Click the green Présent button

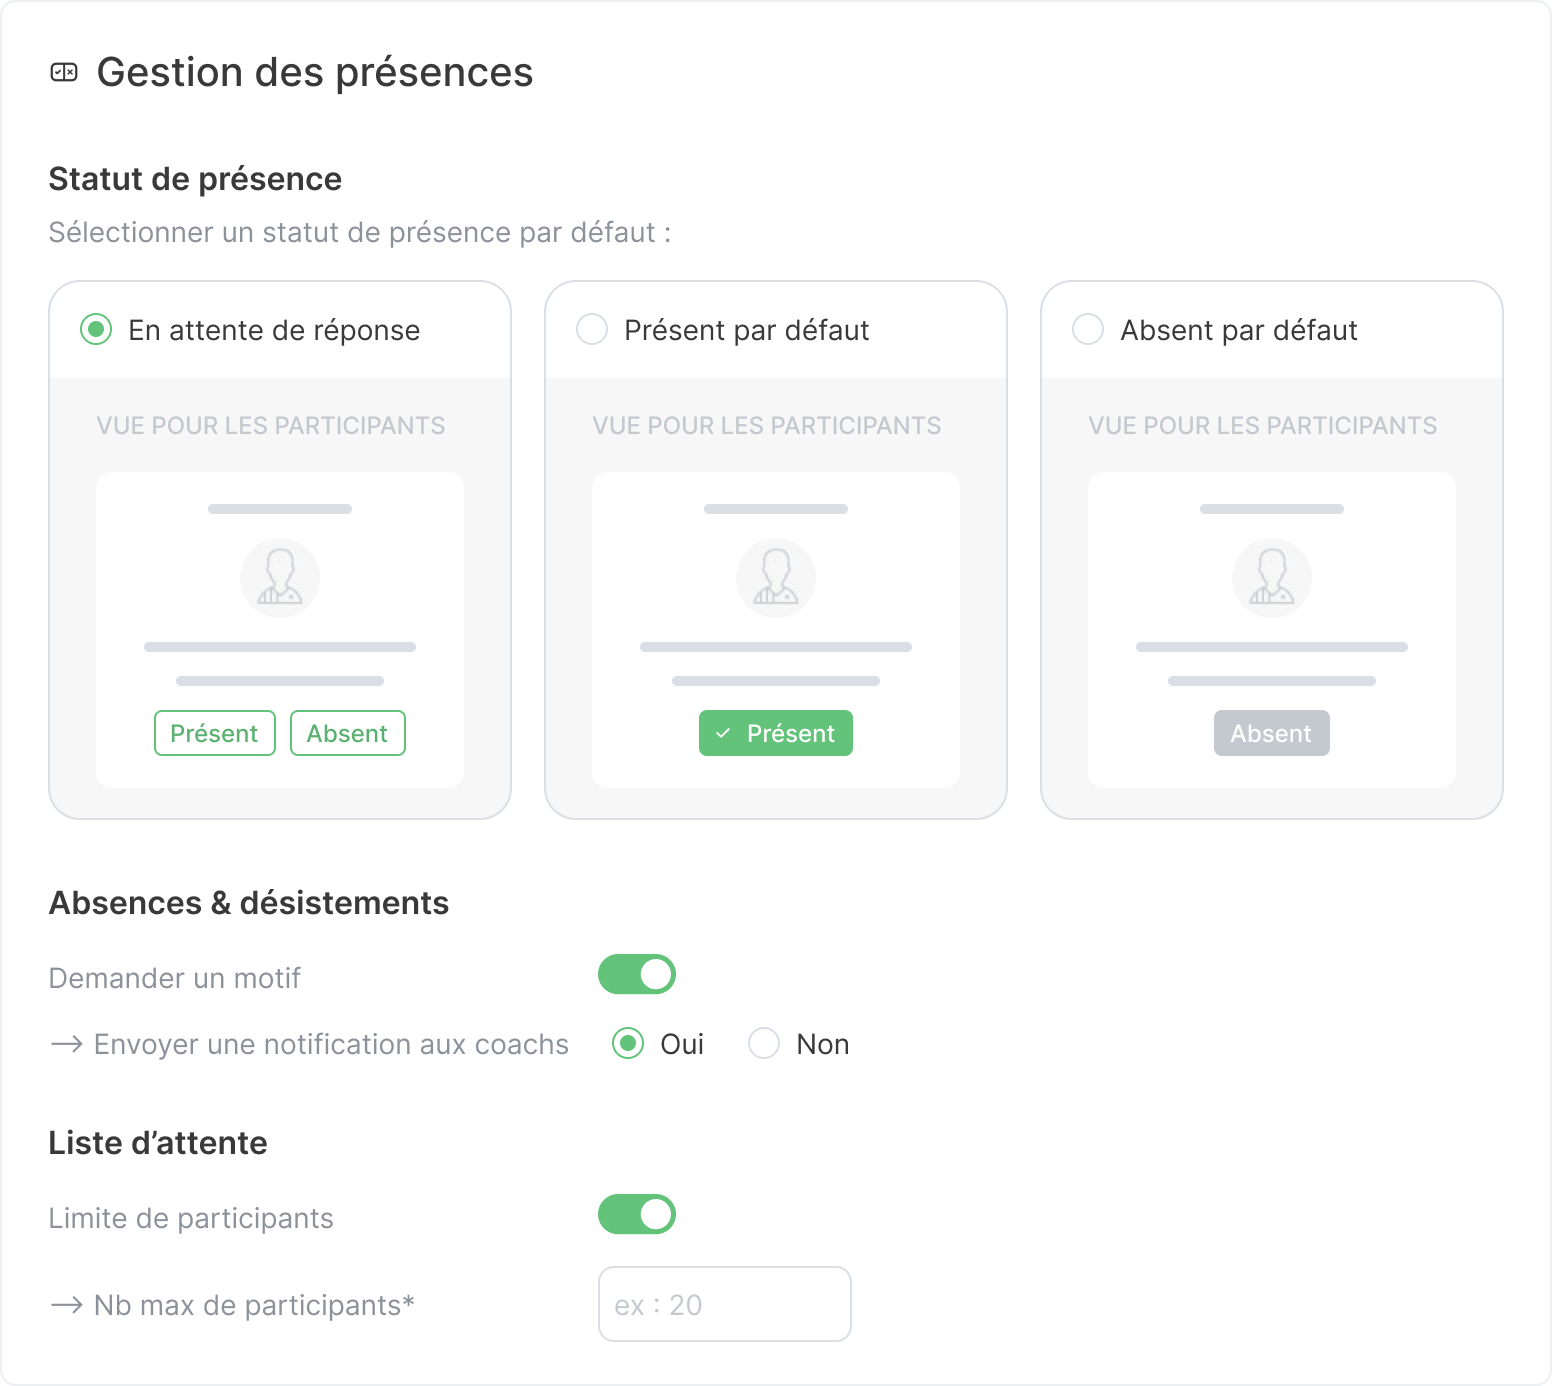coord(775,732)
